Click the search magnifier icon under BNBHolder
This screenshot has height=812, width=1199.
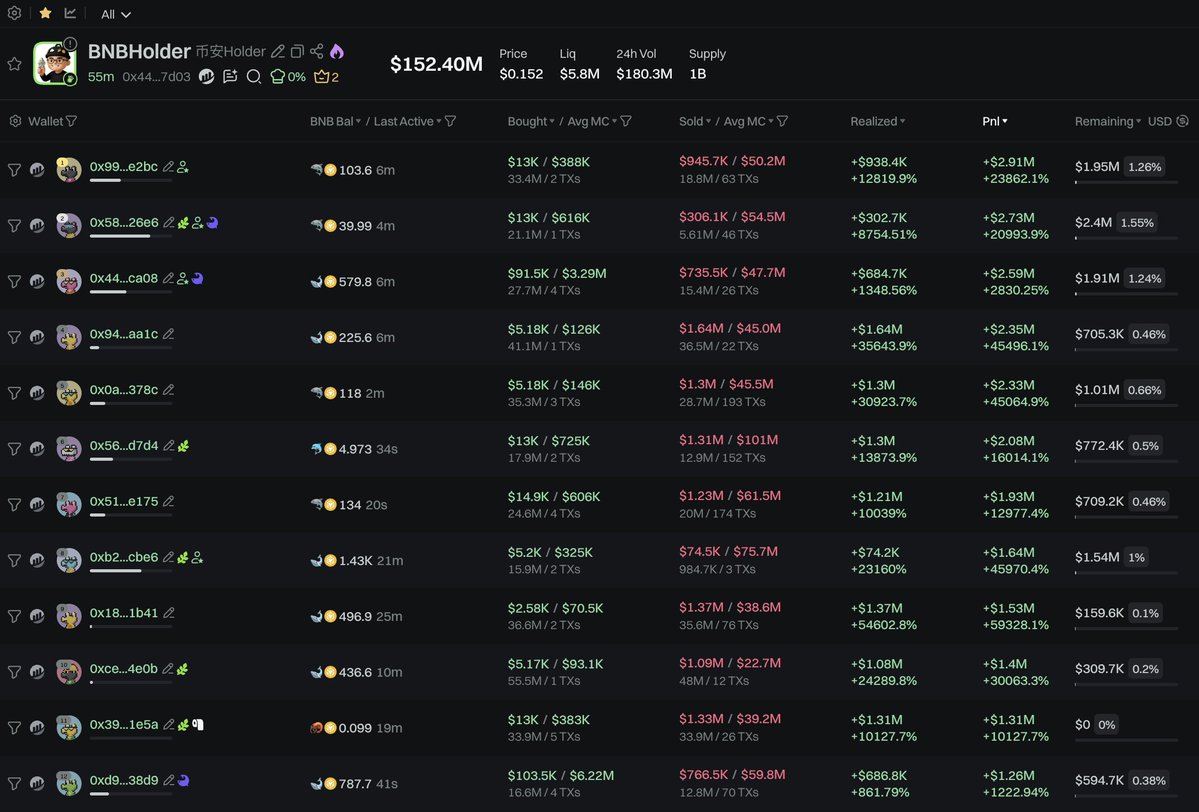point(254,77)
